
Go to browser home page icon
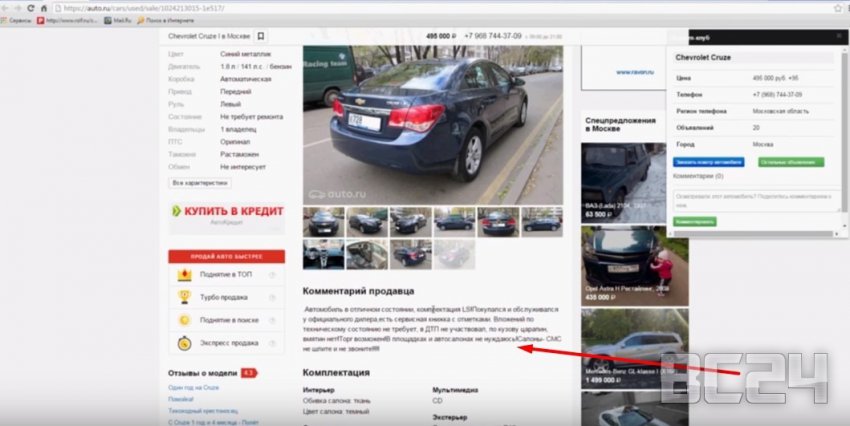coord(45,7)
